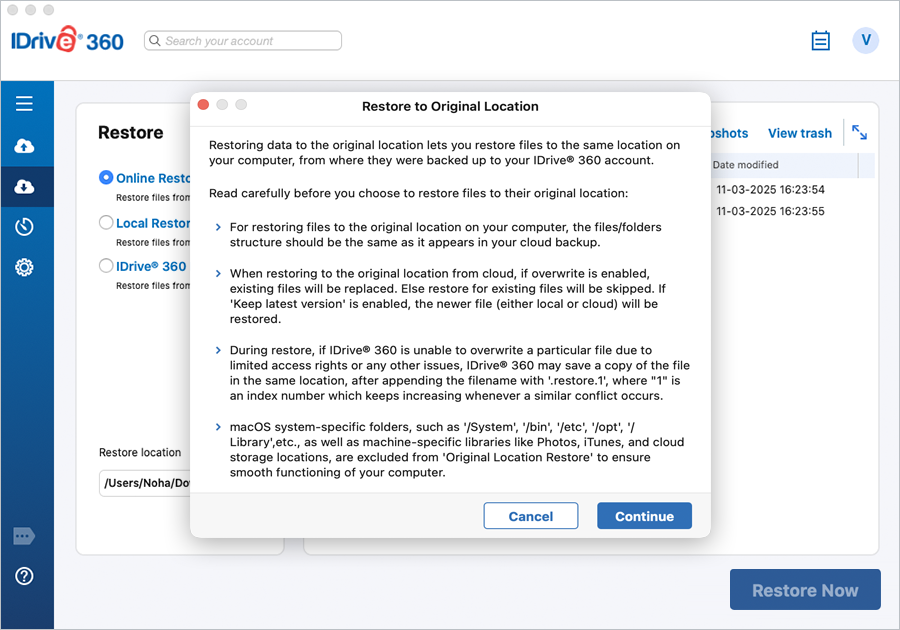Click the Search your account field

(x=243, y=40)
